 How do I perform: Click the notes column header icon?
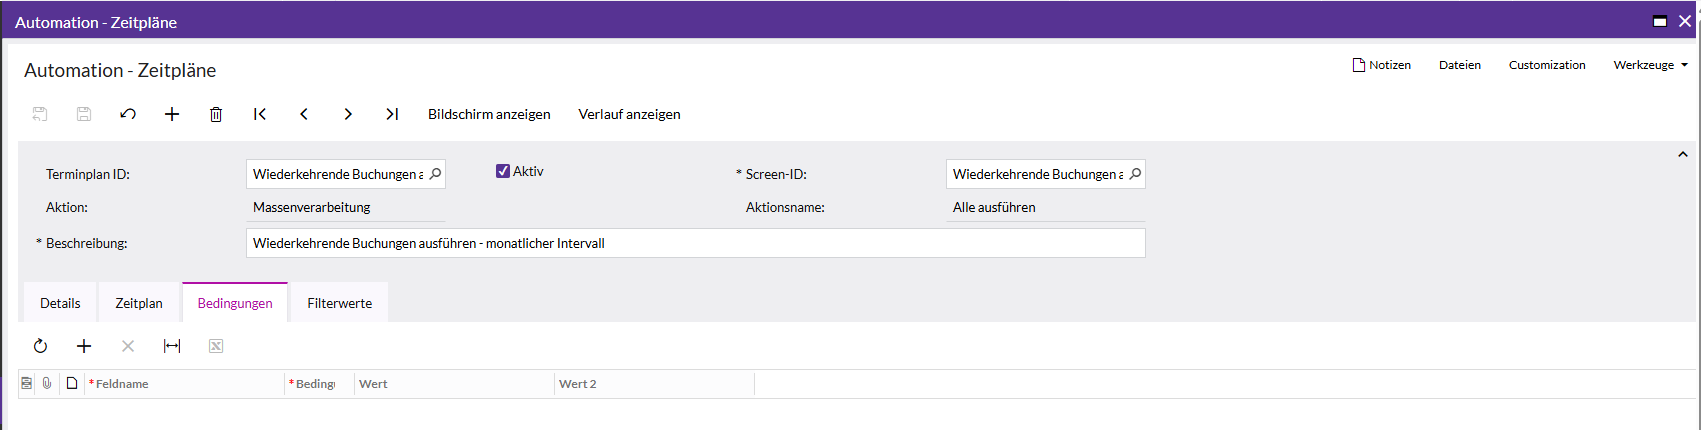(72, 383)
